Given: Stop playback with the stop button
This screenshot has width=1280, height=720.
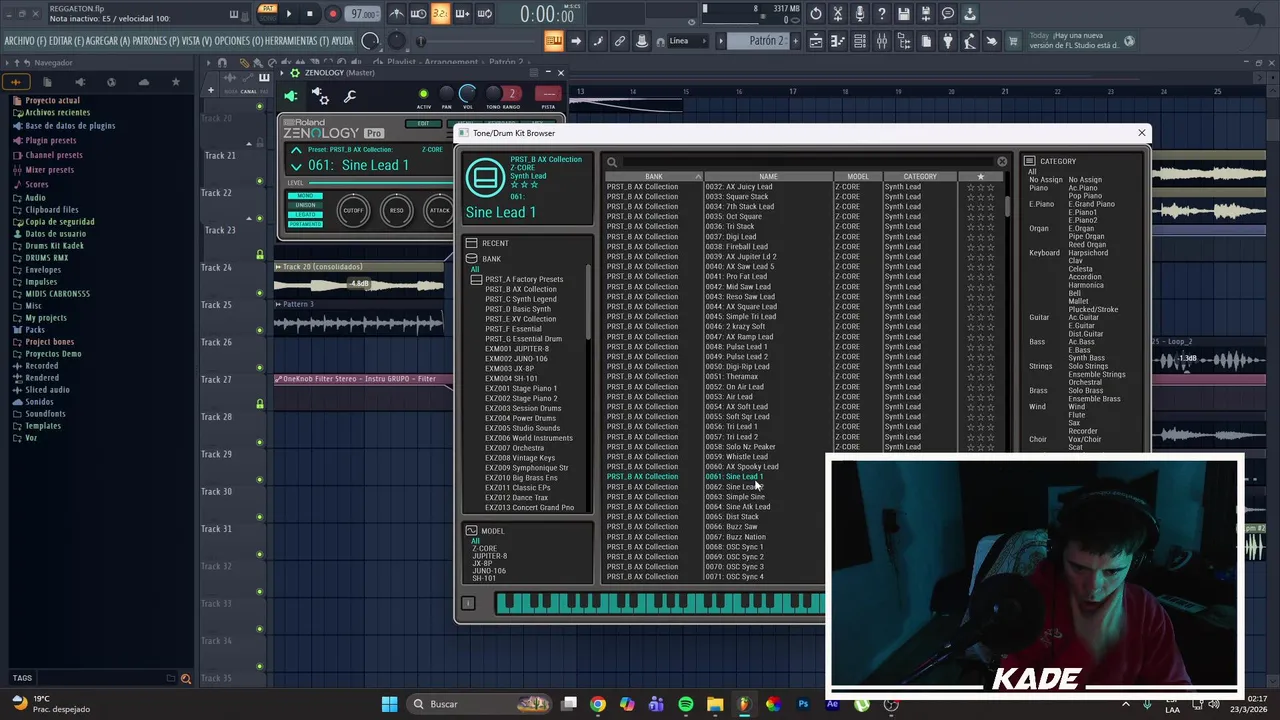Looking at the screenshot, I should (310, 14).
